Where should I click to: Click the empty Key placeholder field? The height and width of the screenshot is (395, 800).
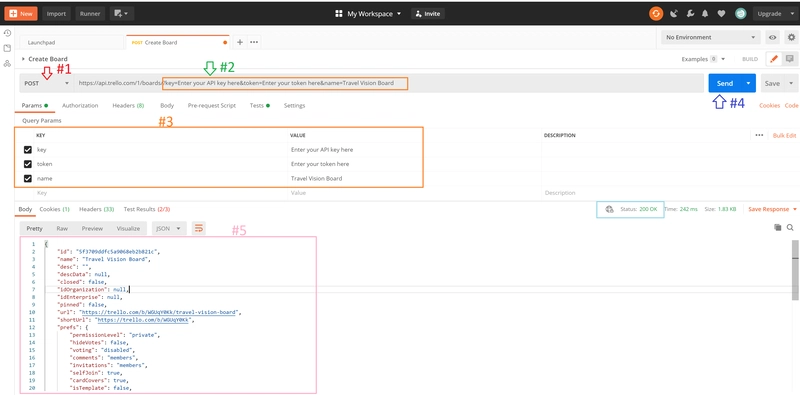(x=161, y=193)
